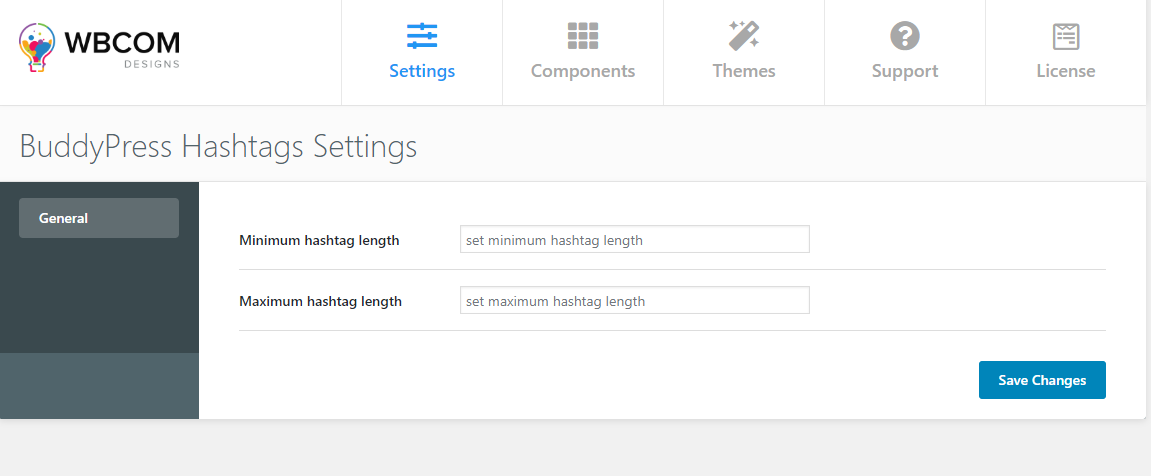Click the Minimum hashtag length label
This screenshot has width=1151, height=476.
[319, 240]
